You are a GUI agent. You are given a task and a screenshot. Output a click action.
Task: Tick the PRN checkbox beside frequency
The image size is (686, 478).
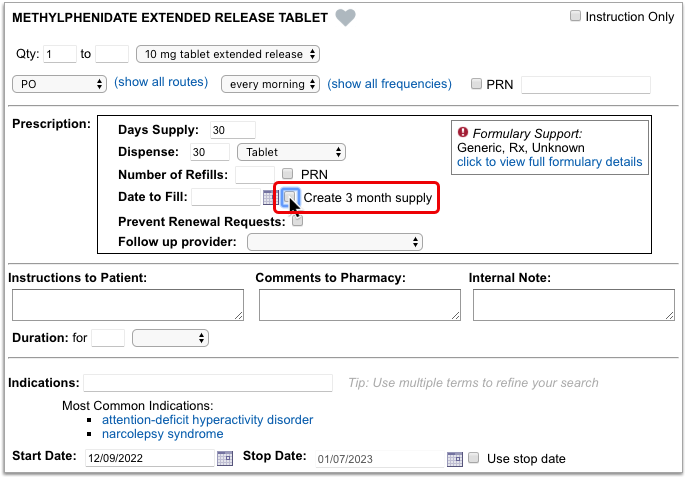point(476,84)
